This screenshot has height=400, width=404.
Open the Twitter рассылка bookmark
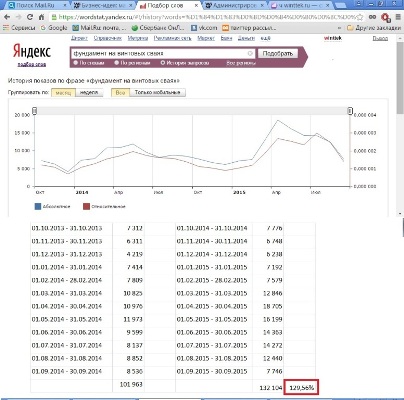(x=249, y=28)
